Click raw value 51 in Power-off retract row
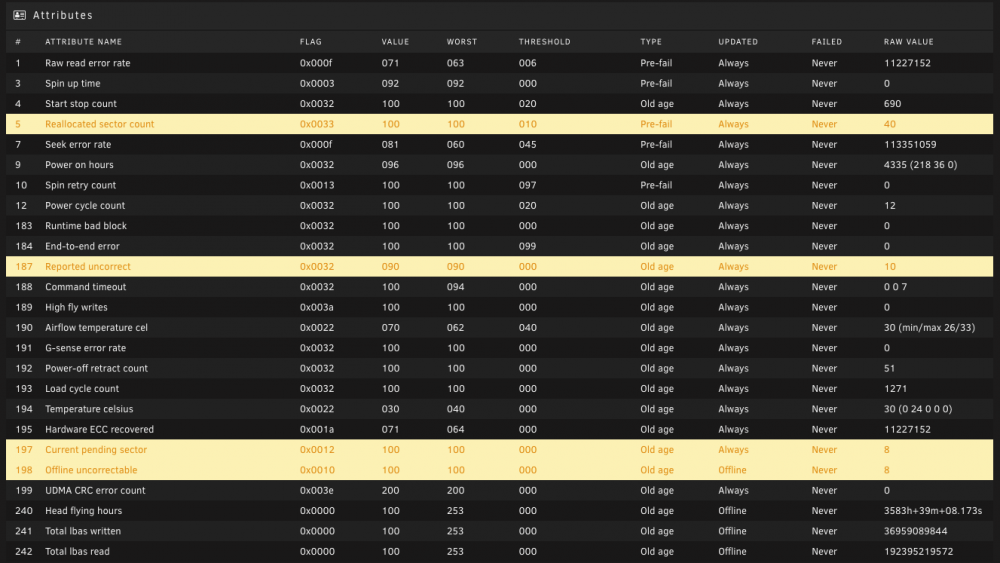The image size is (1000, 563). (889, 369)
